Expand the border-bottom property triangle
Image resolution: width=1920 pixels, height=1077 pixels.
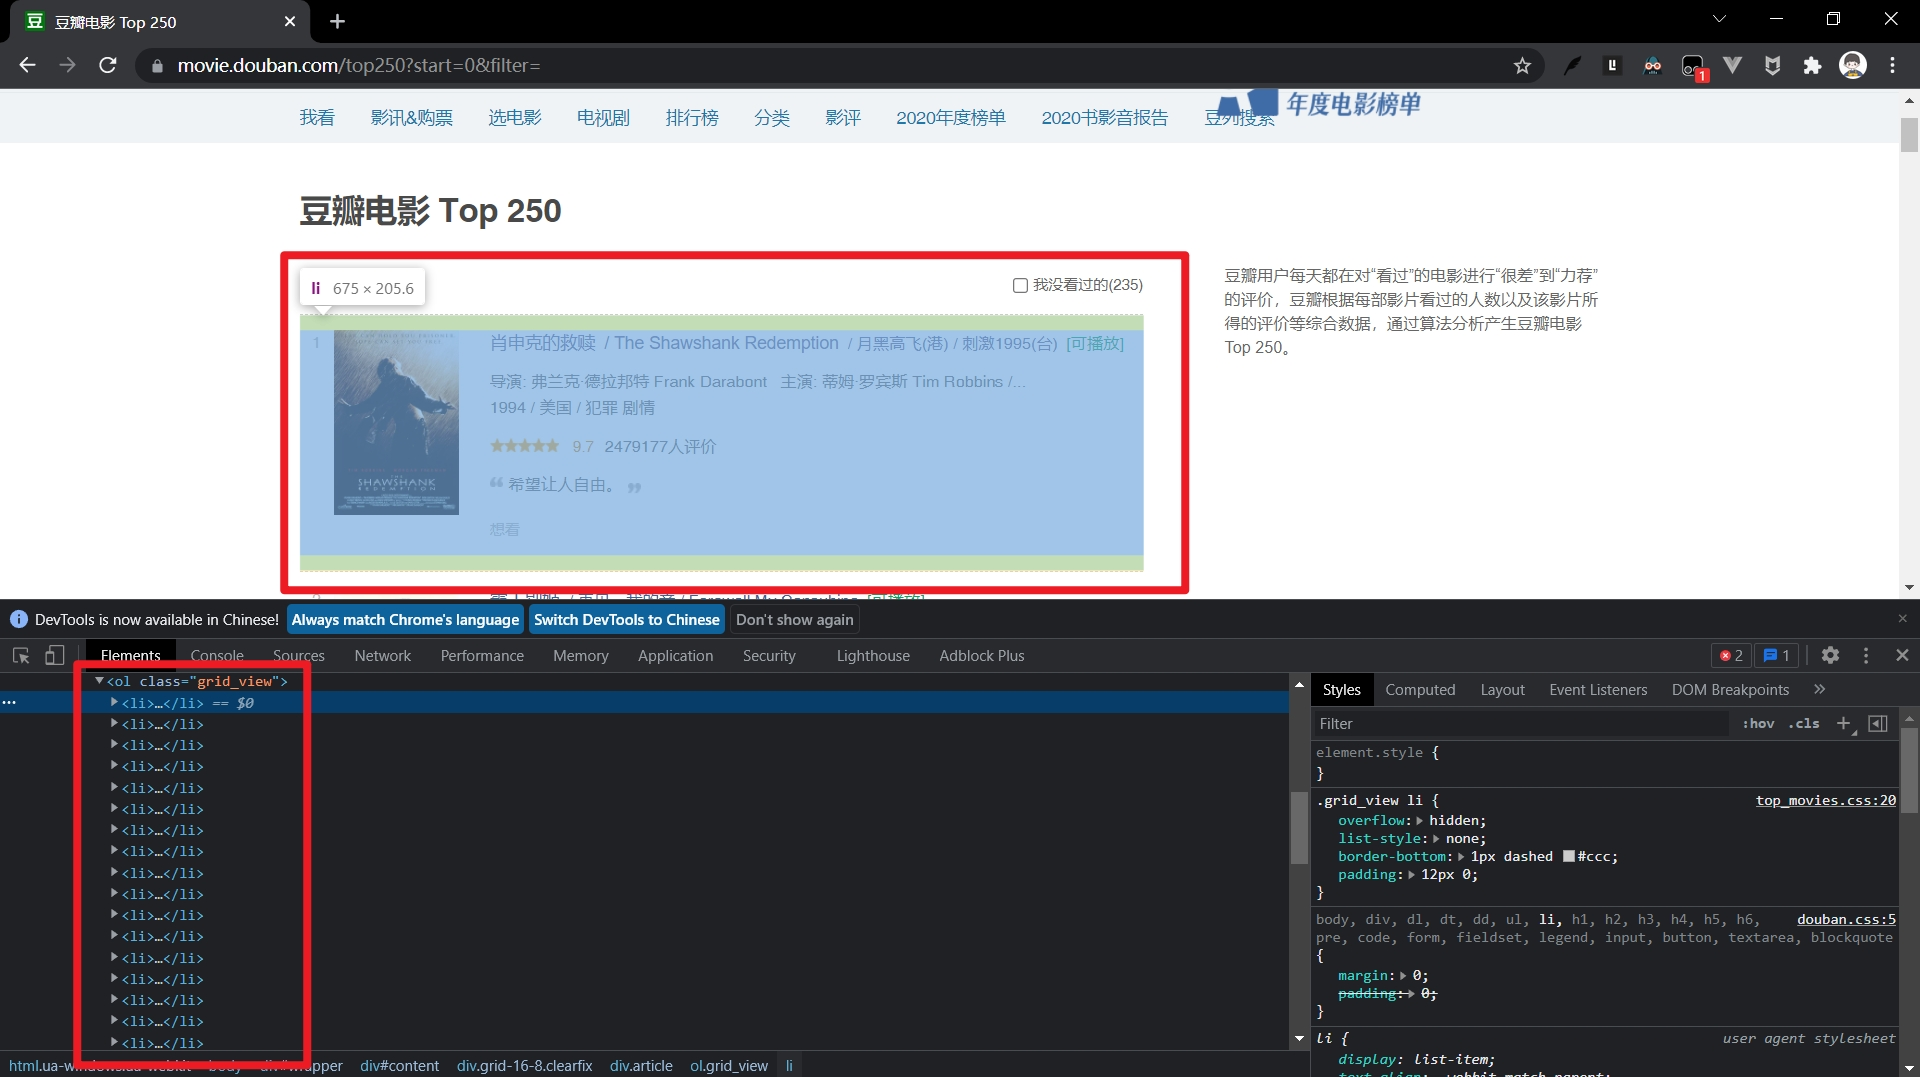pyautogui.click(x=1461, y=857)
